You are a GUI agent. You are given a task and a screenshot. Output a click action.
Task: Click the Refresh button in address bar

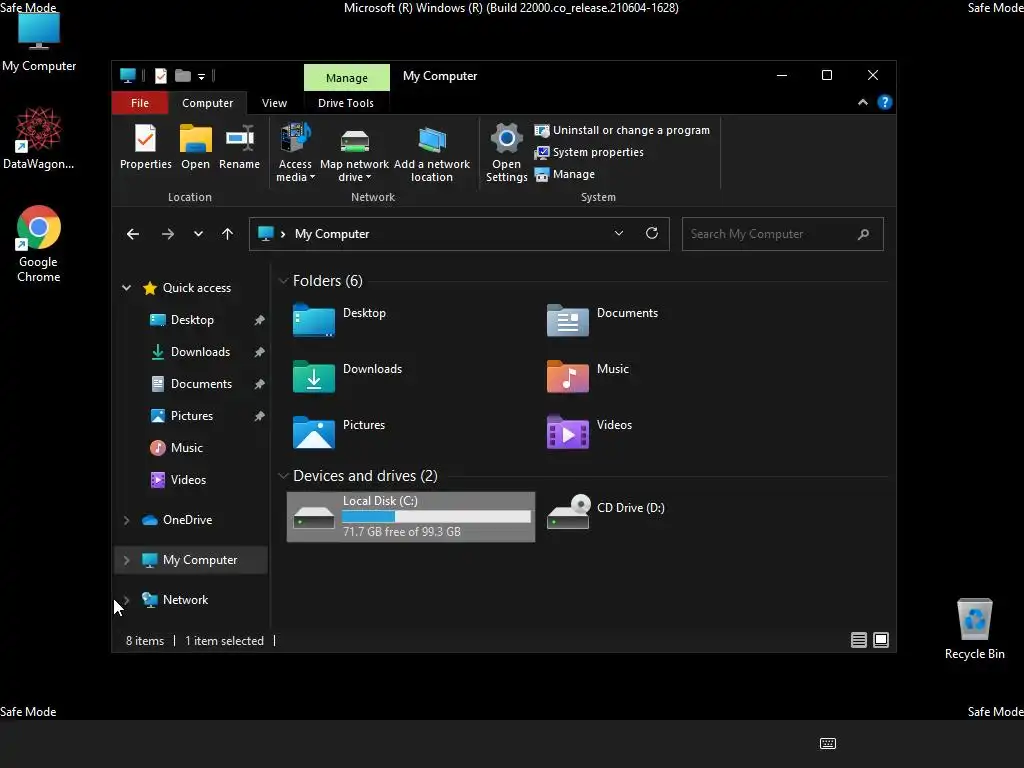click(652, 233)
